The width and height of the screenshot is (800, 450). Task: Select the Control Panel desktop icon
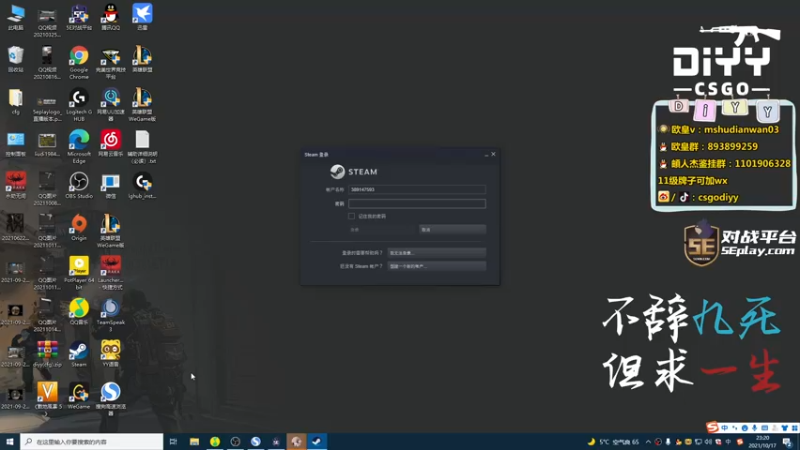click(15, 143)
